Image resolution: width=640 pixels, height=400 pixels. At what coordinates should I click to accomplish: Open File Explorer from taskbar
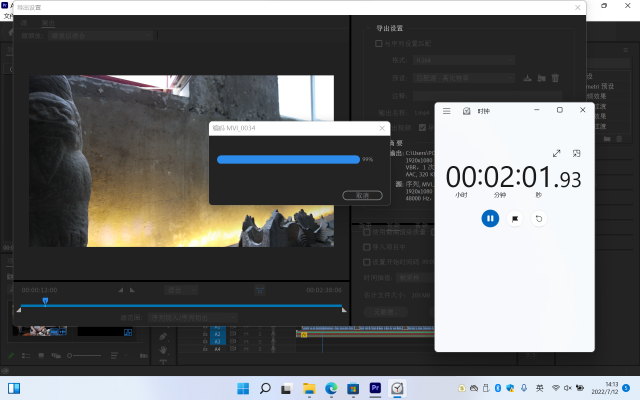(309, 388)
